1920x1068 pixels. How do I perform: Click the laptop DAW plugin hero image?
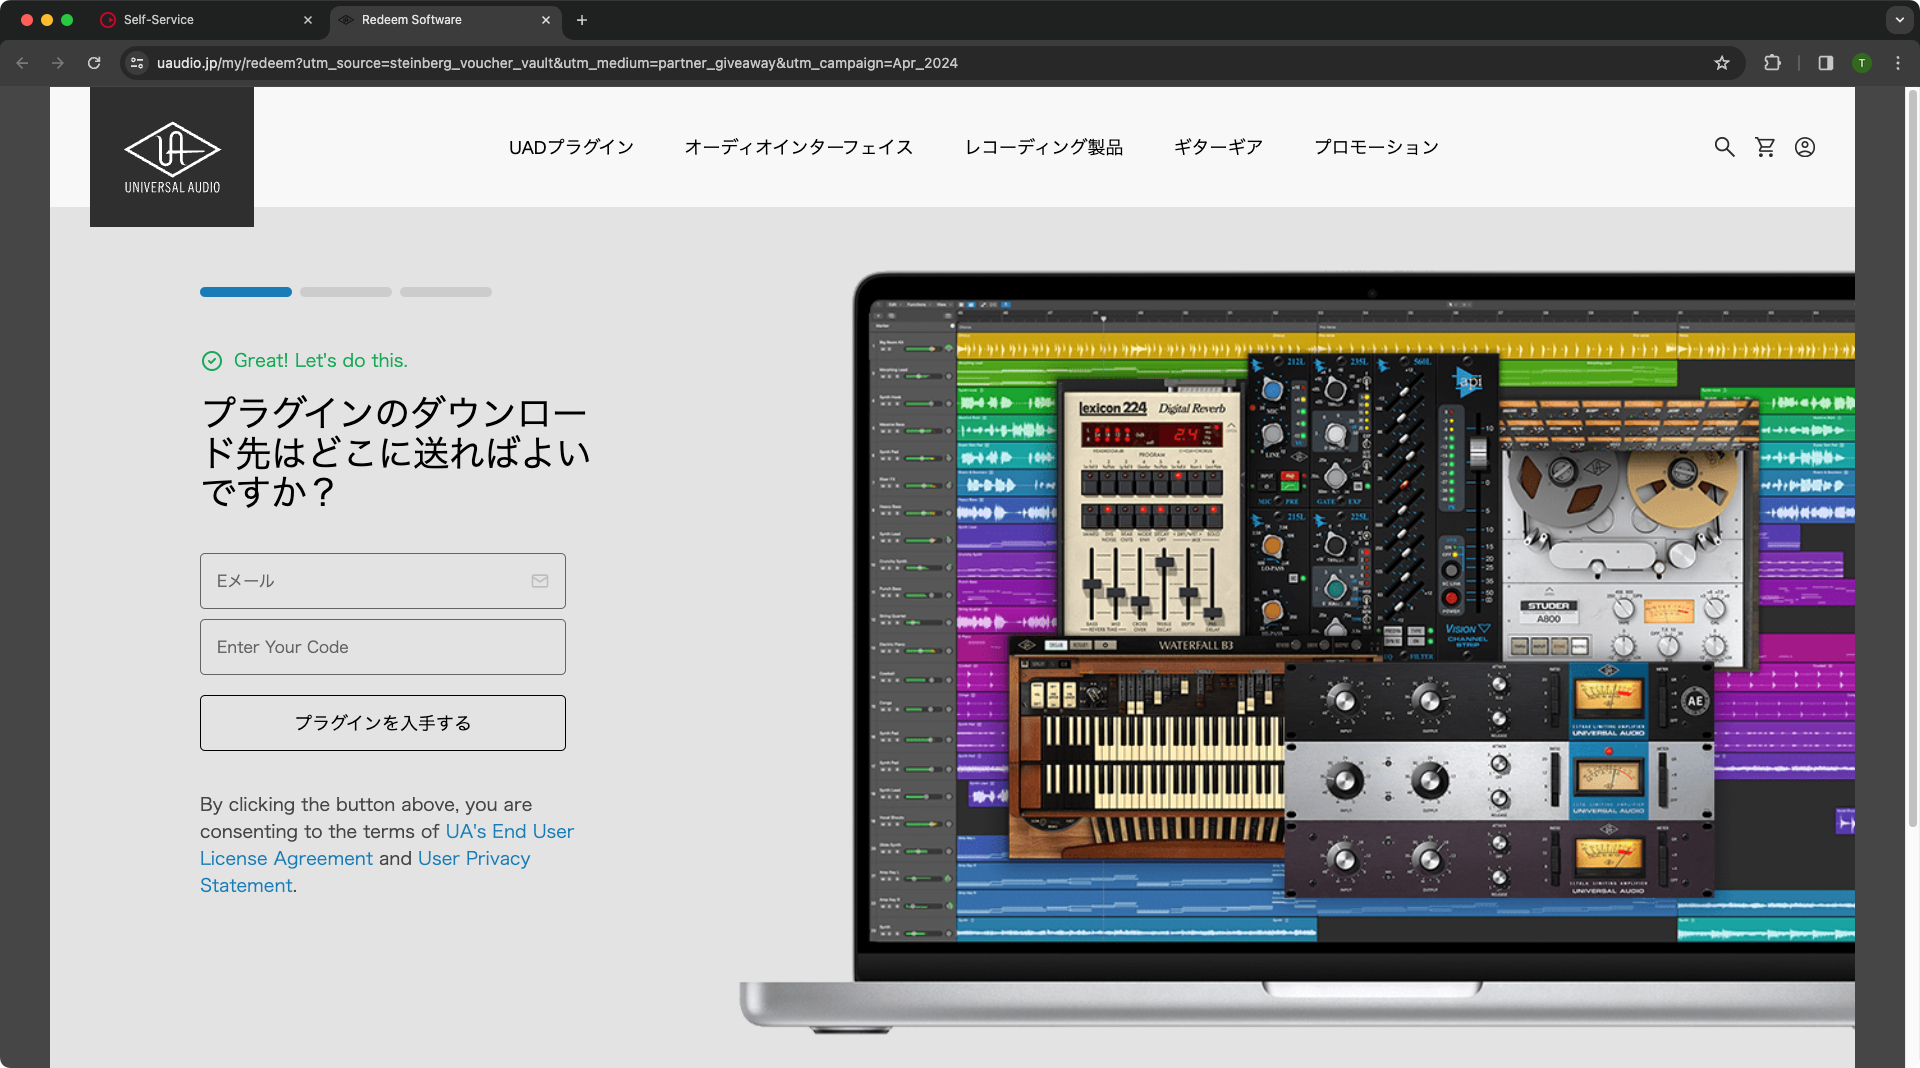coord(1297,651)
